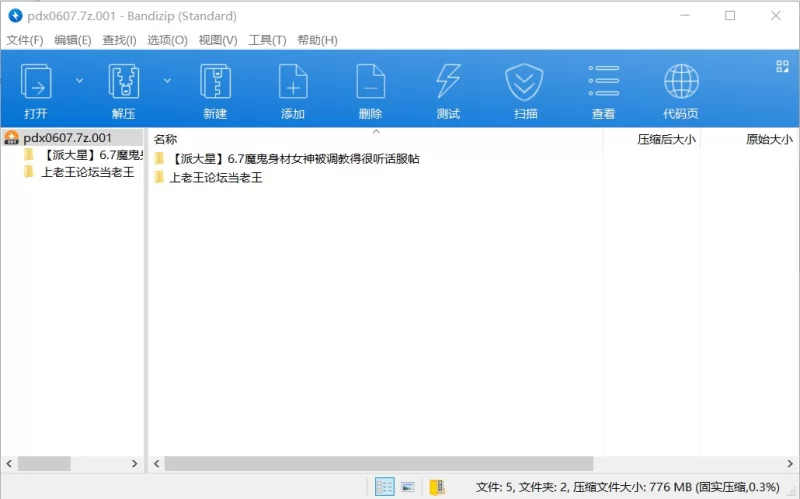This screenshot has width=800, height=499.
Task: Minimize the Bandizip window
Action: [x=685, y=16]
